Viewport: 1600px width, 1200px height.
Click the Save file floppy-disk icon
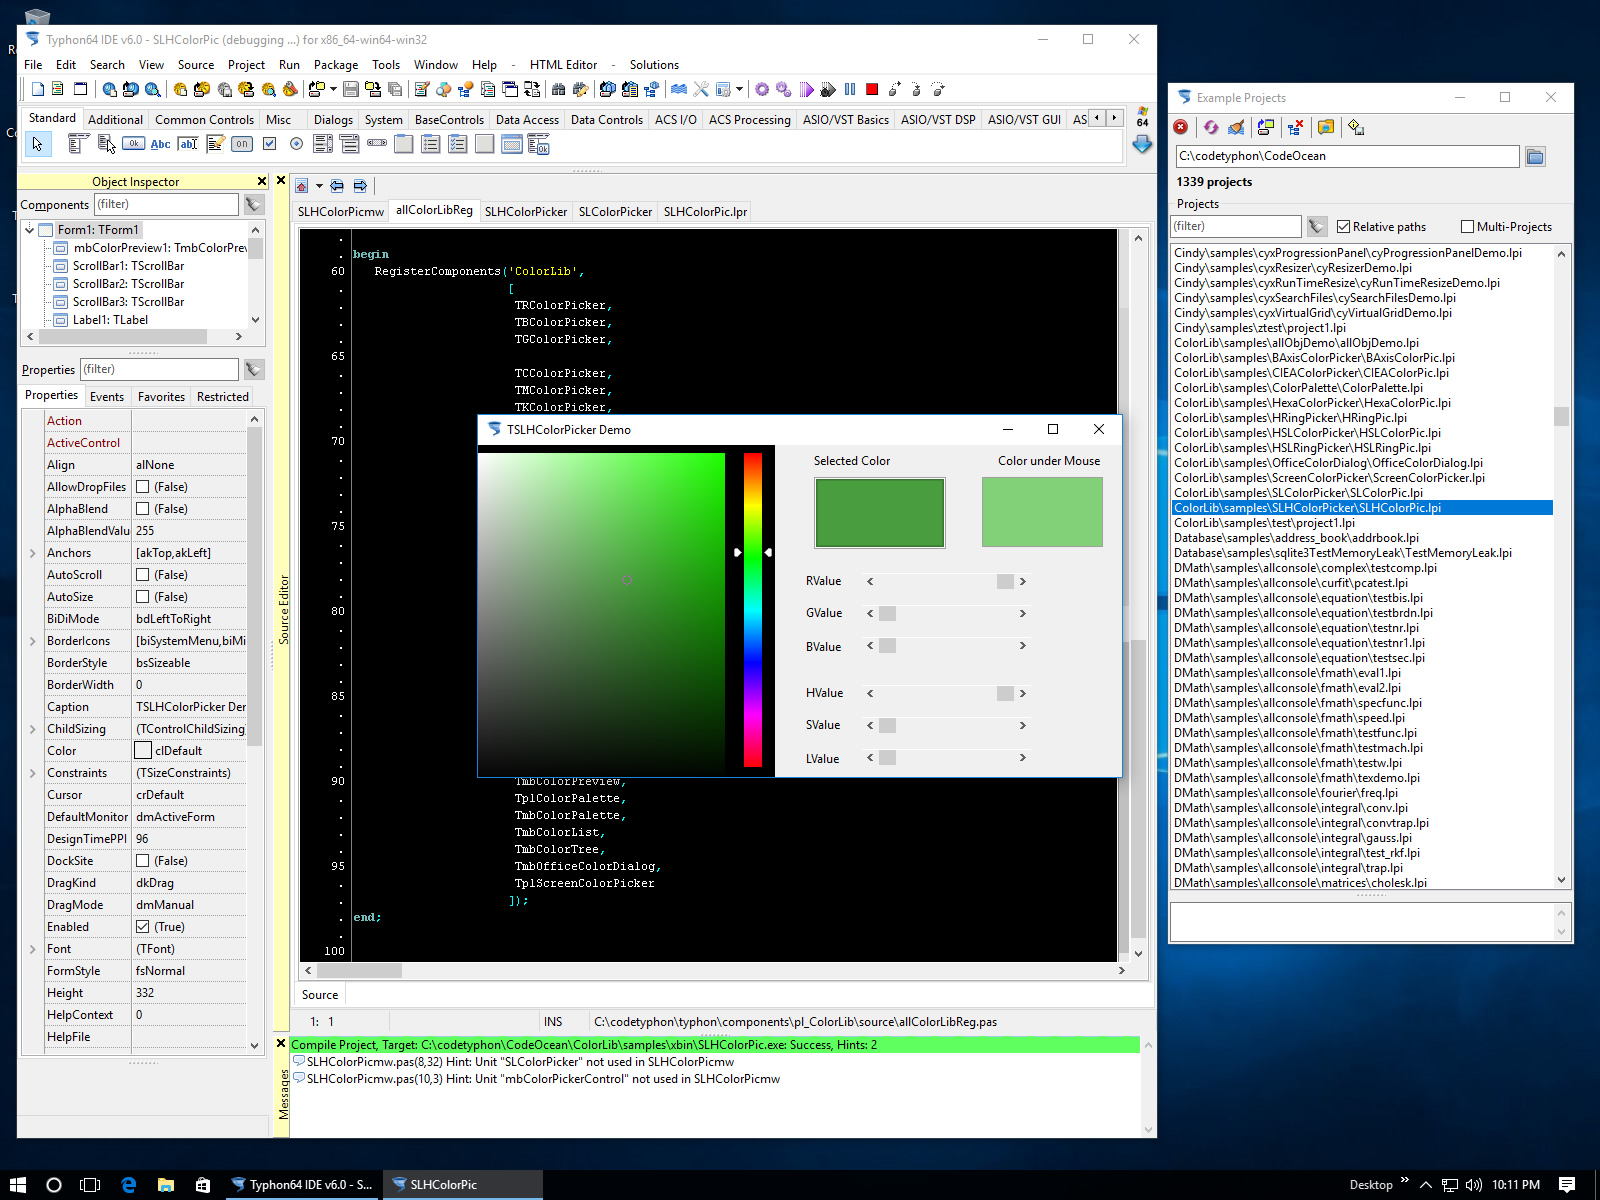click(351, 89)
